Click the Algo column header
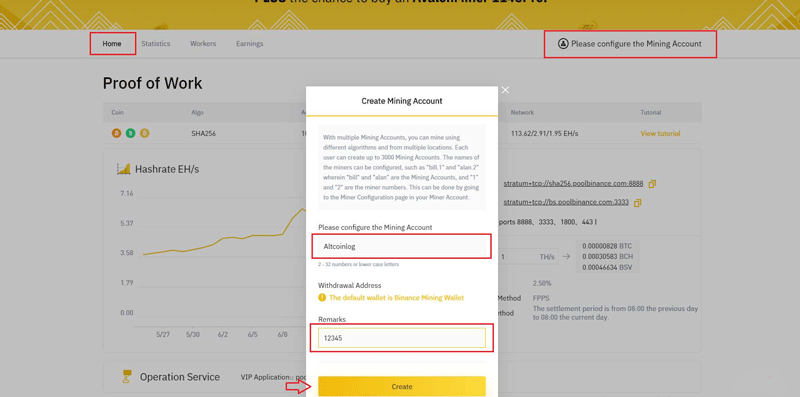 point(197,112)
